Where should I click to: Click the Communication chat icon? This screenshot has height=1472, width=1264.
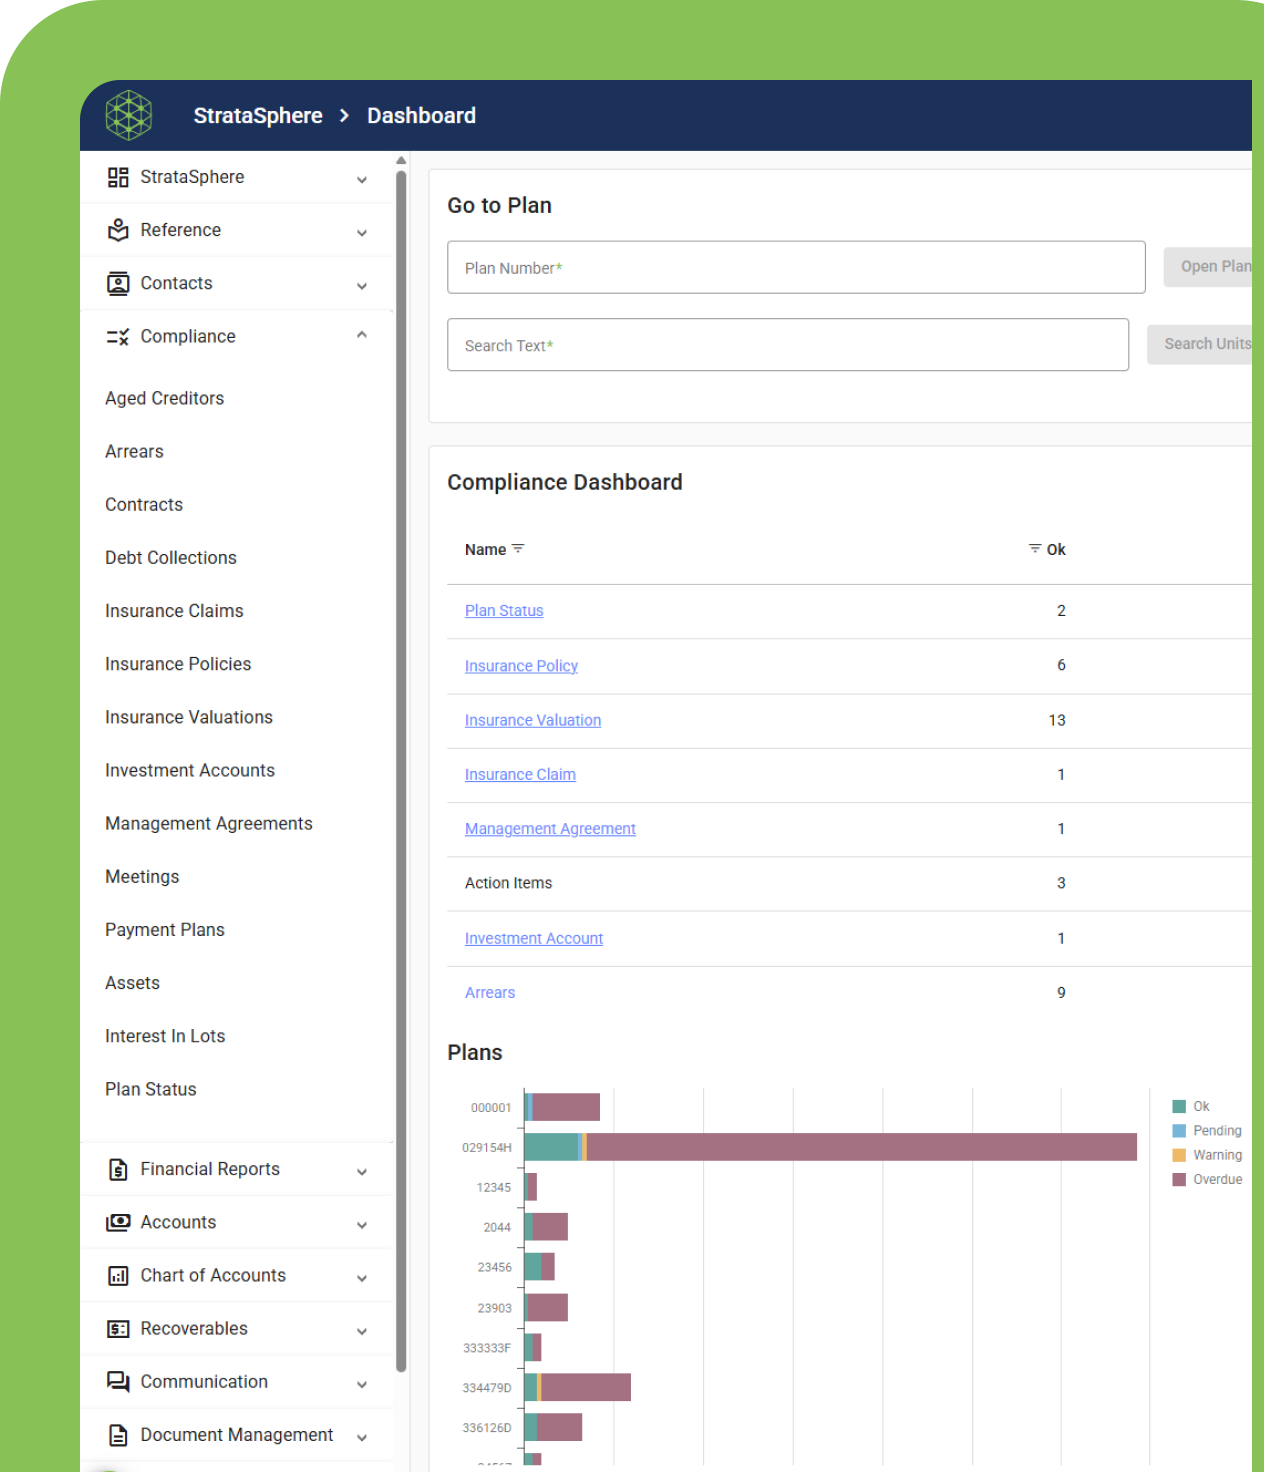pos(118,1382)
